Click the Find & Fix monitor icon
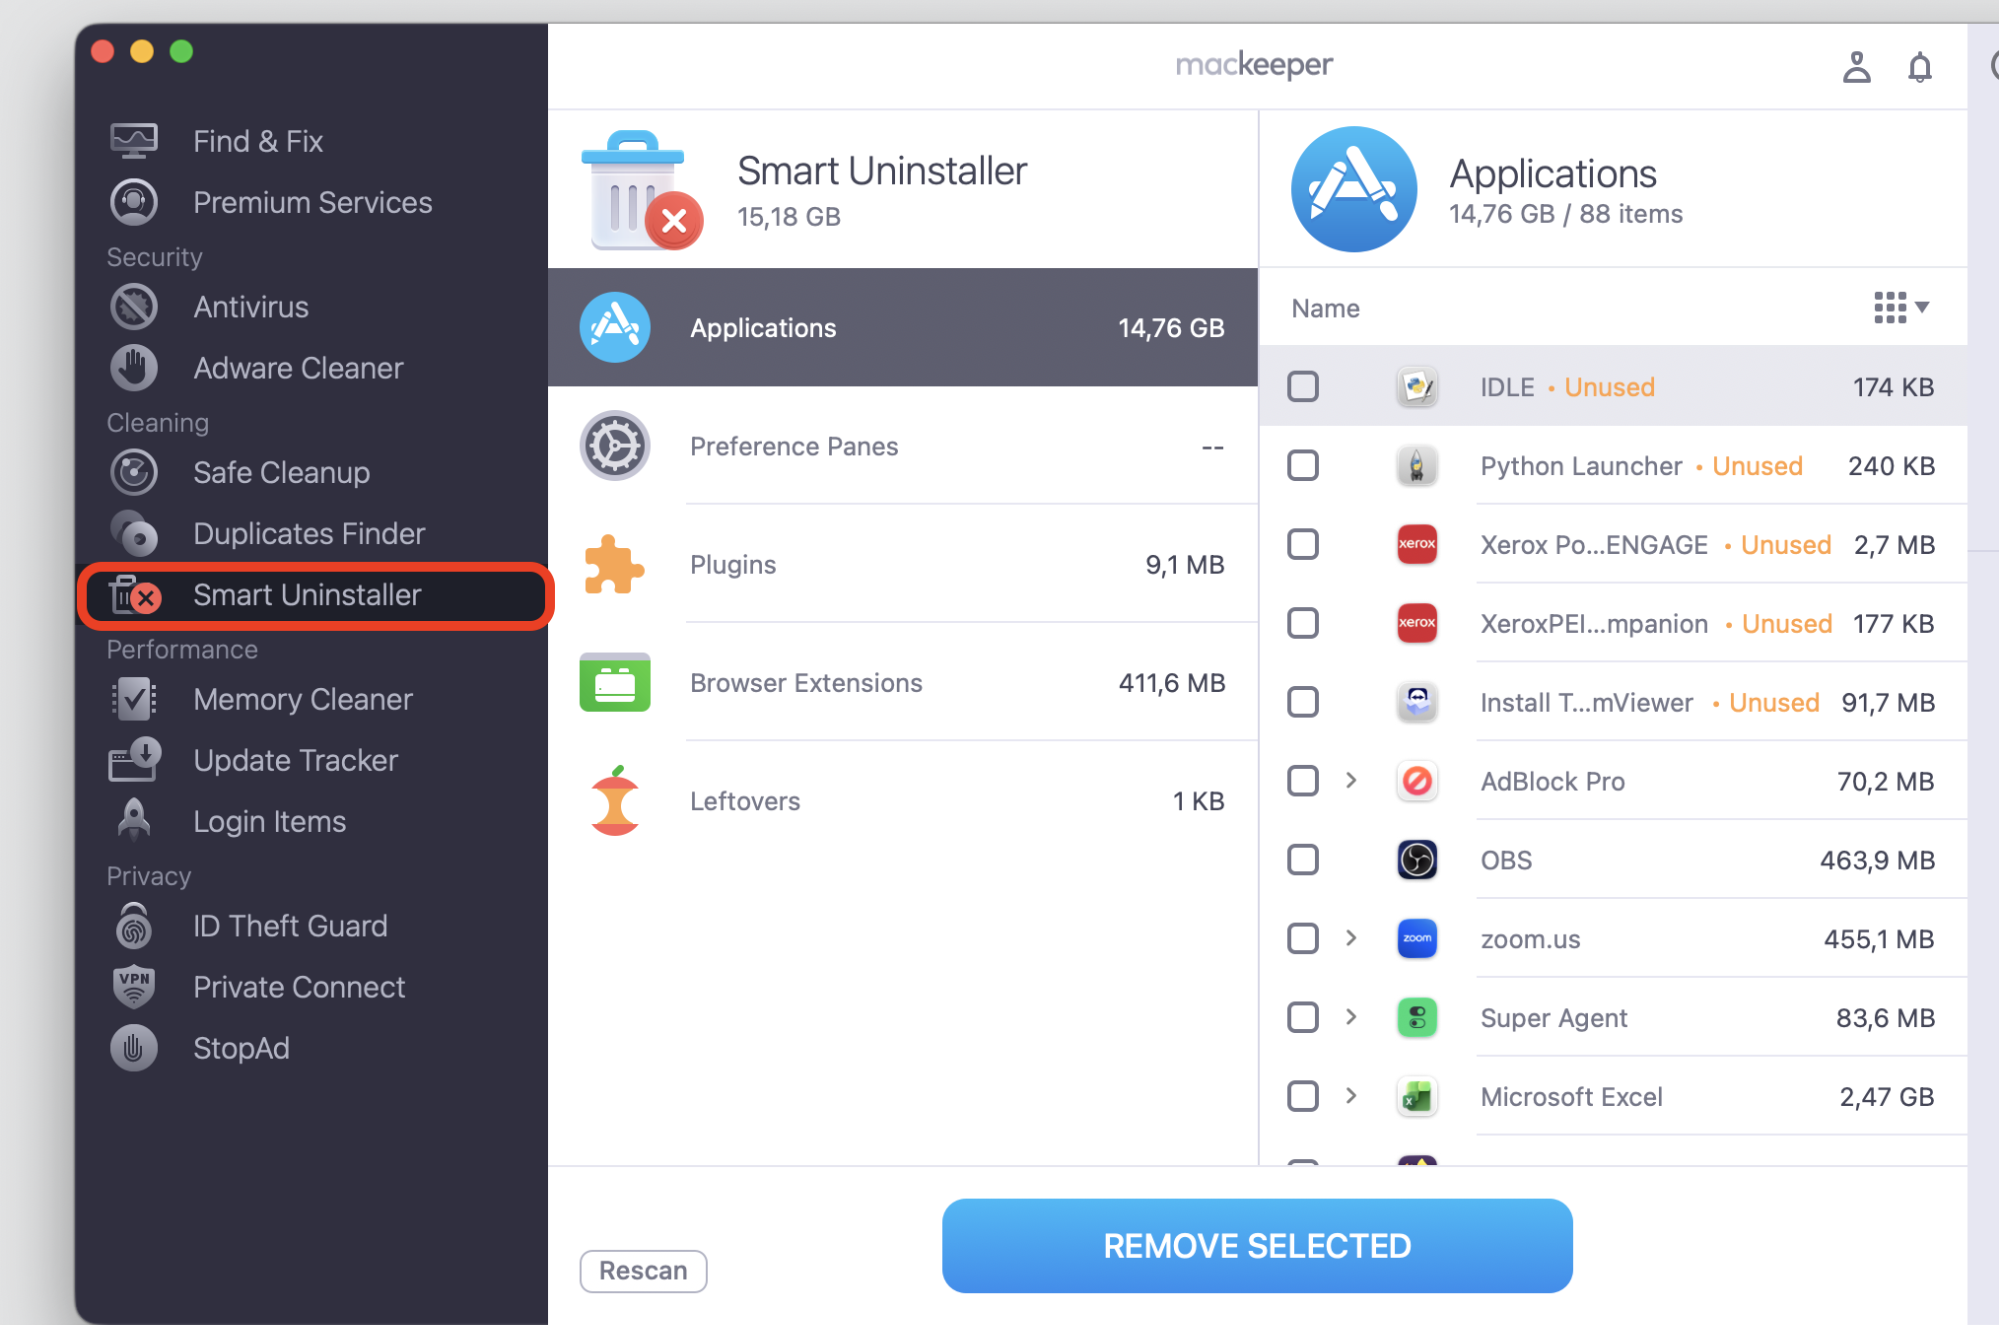Screen dimensions: 1999x1325 133,141
